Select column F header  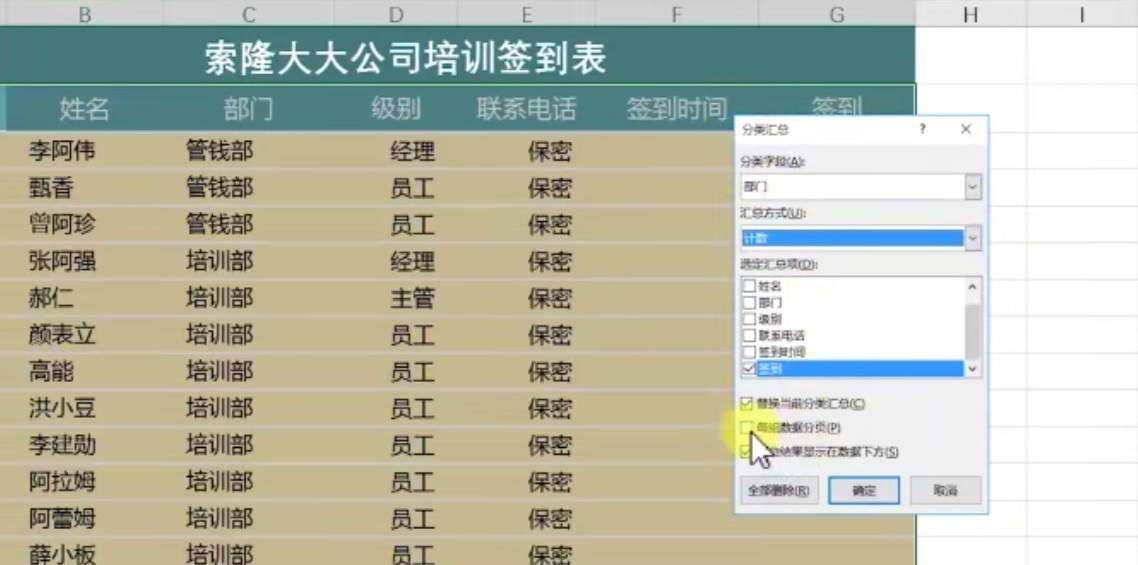click(676, 14)
